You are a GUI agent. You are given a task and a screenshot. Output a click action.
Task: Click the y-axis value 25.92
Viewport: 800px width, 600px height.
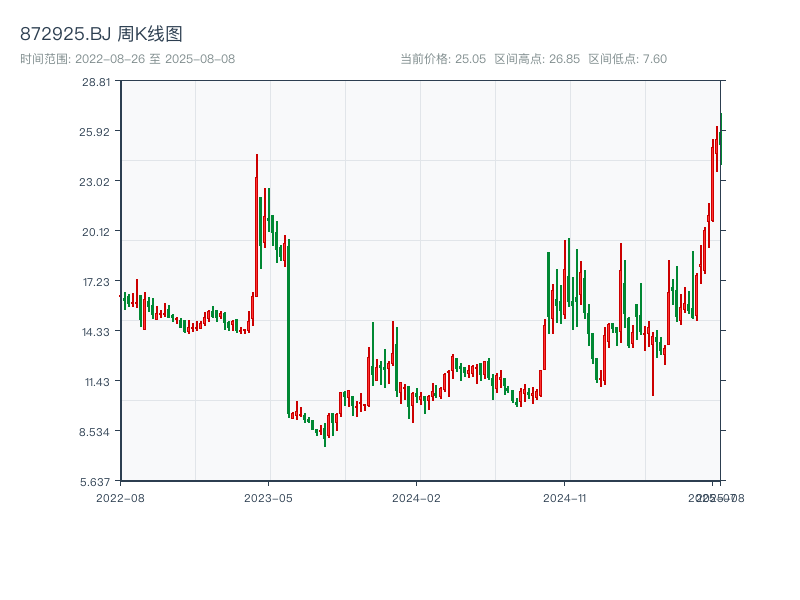94,132
